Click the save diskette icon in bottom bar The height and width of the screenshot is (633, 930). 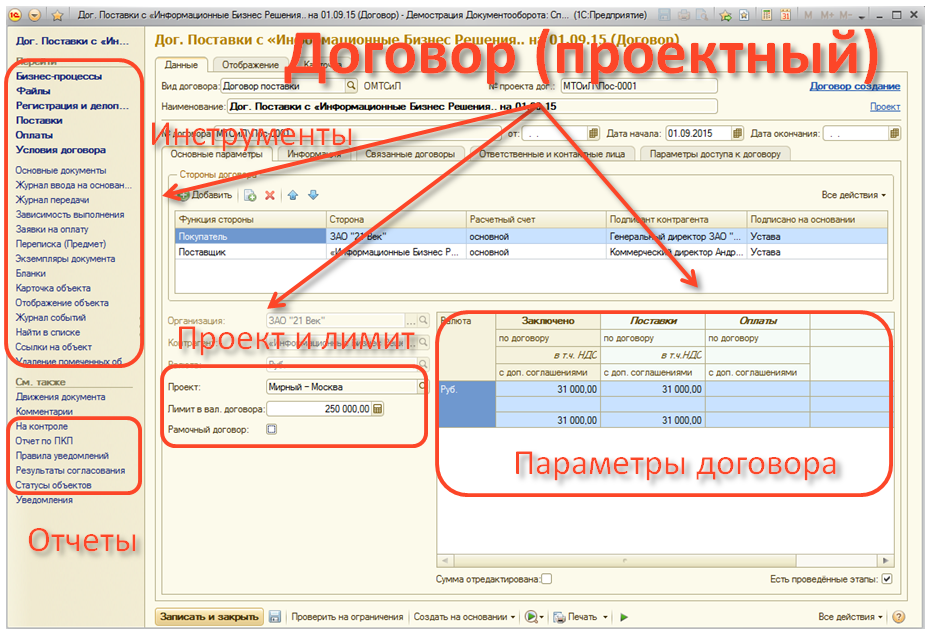coord(275,617)
